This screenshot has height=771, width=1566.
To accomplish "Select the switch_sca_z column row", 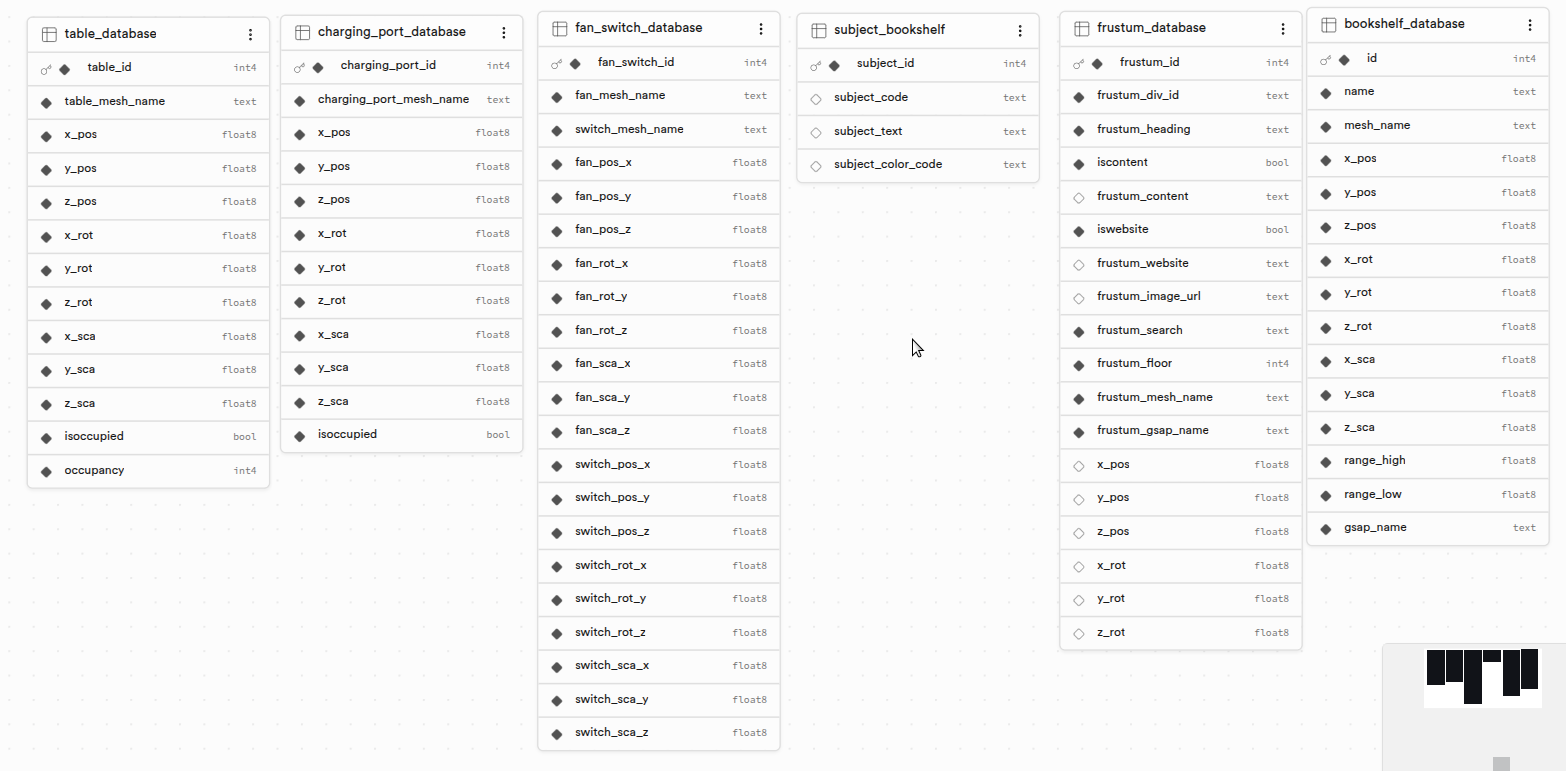I will (659, 733).
